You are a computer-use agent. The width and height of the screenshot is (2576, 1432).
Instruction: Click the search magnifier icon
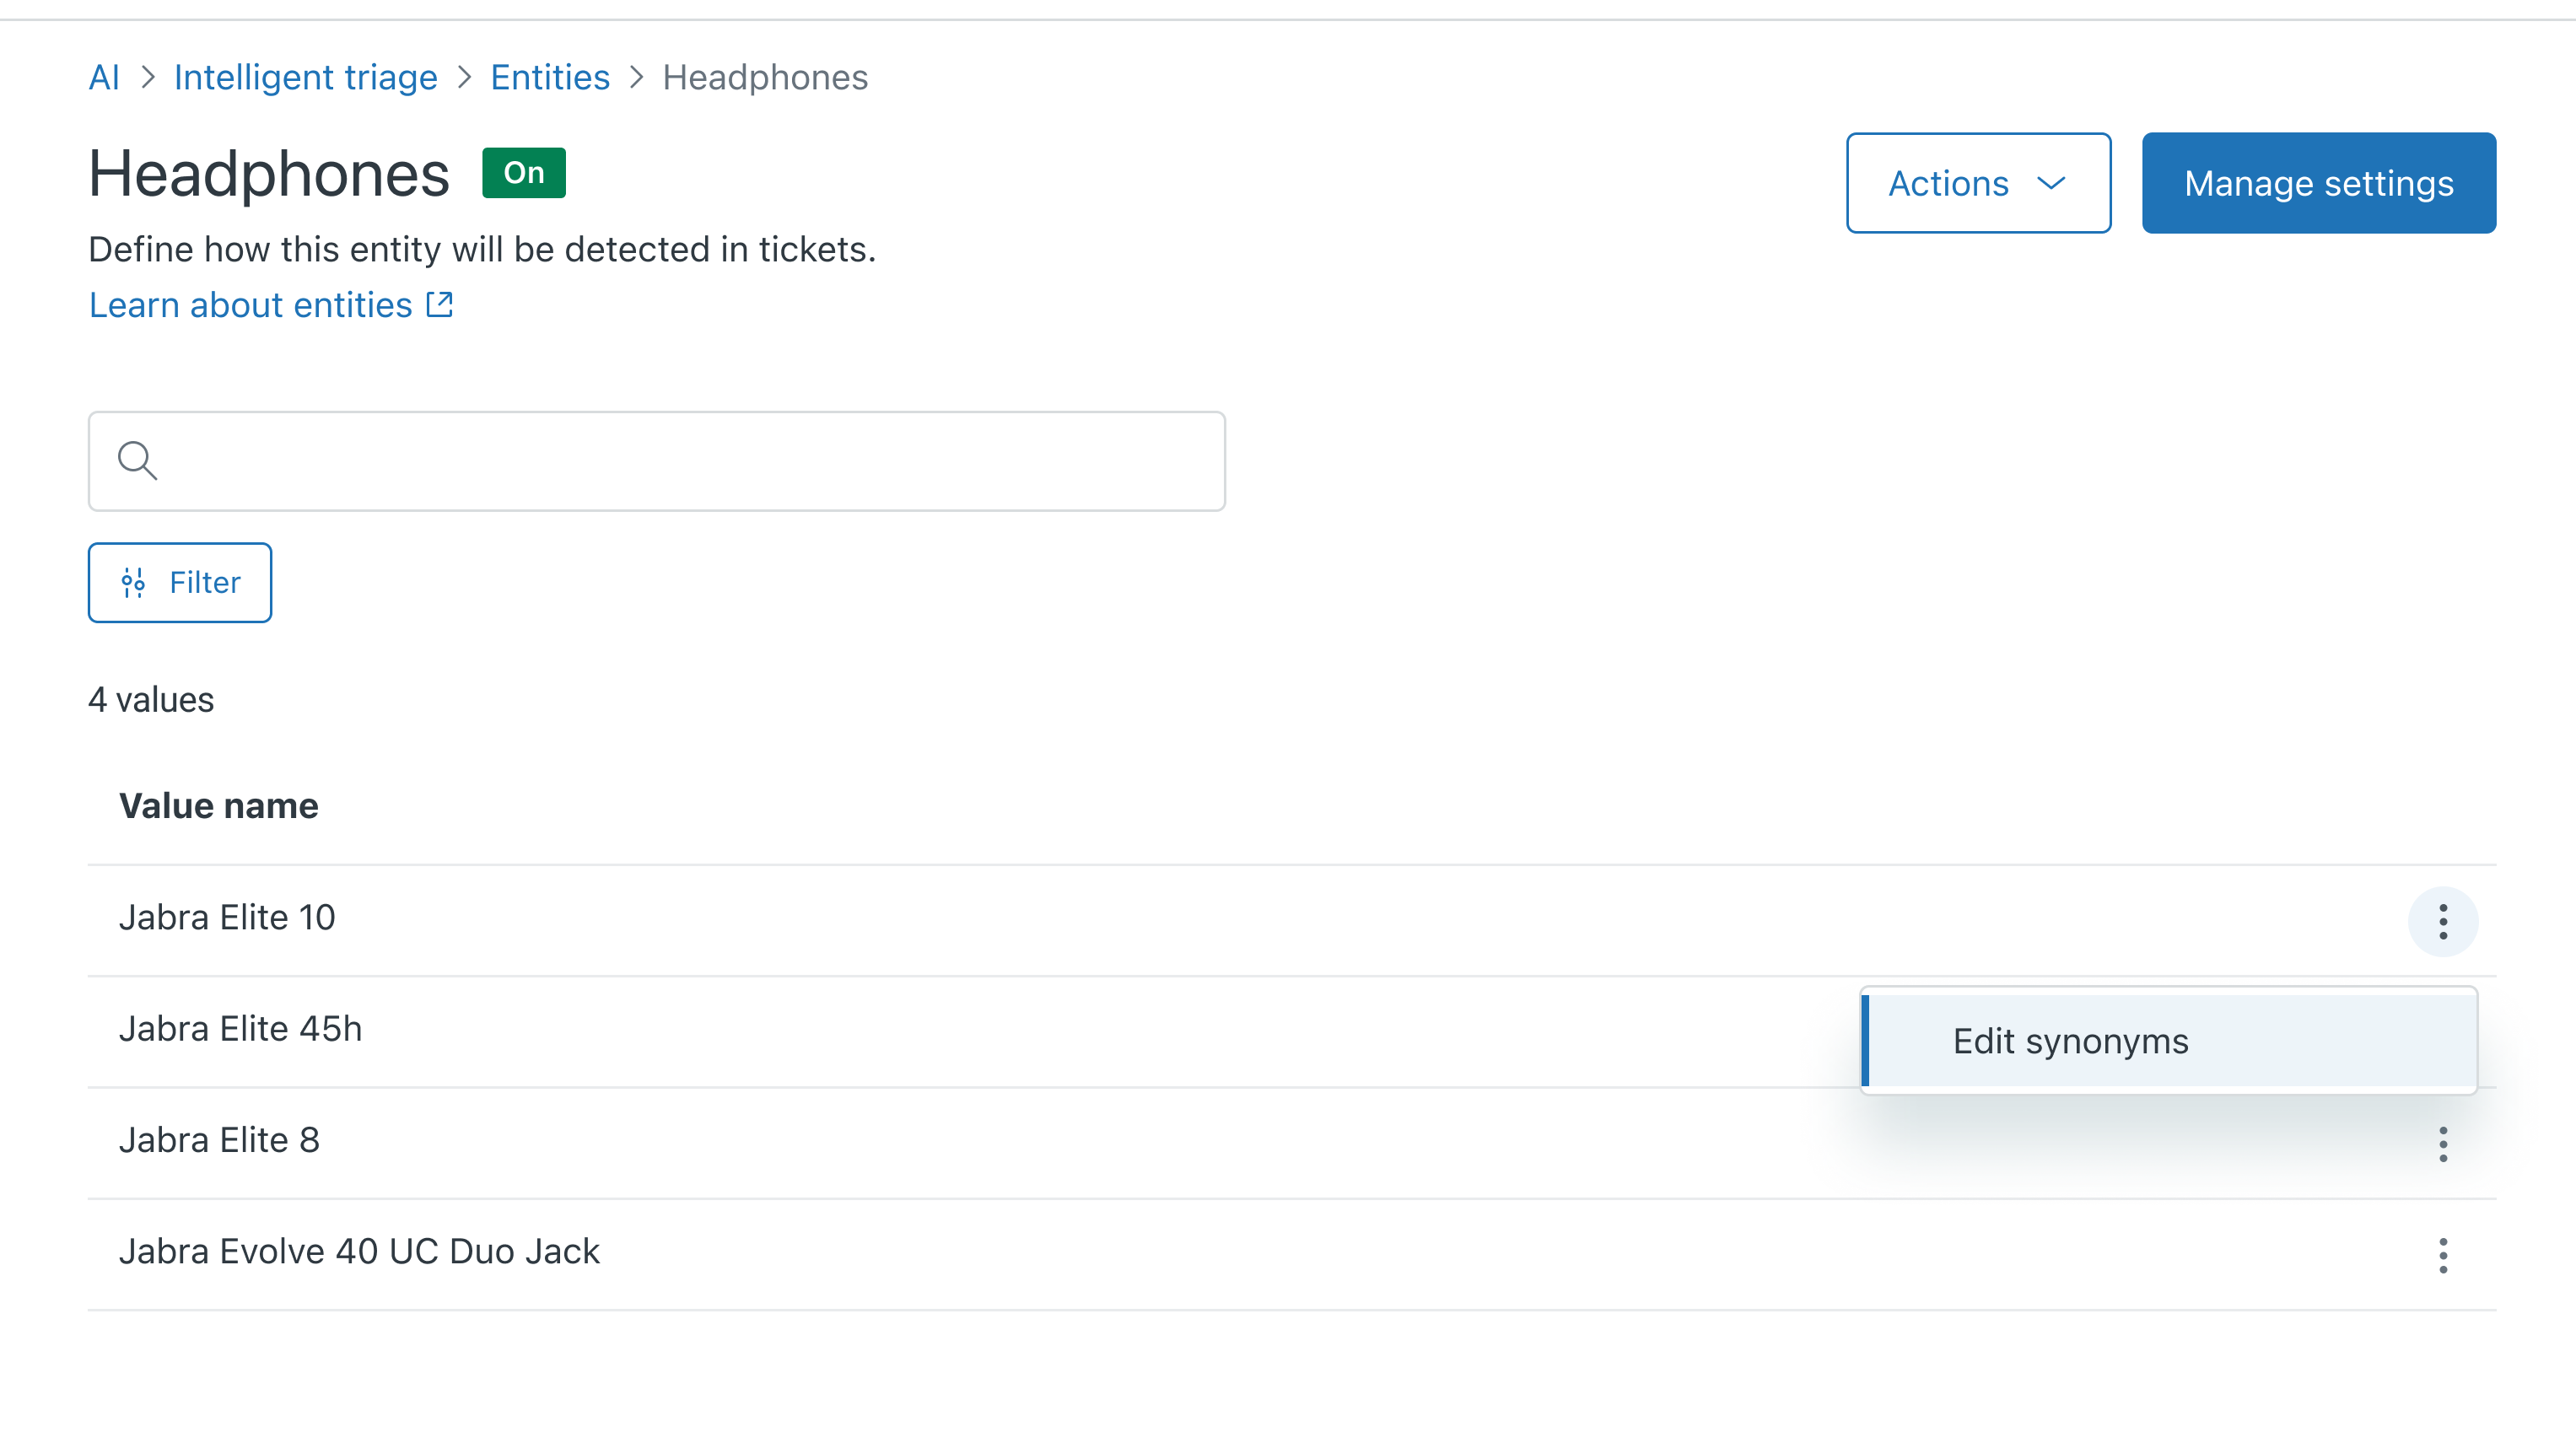pyautogui.click(x=137, y=461)
